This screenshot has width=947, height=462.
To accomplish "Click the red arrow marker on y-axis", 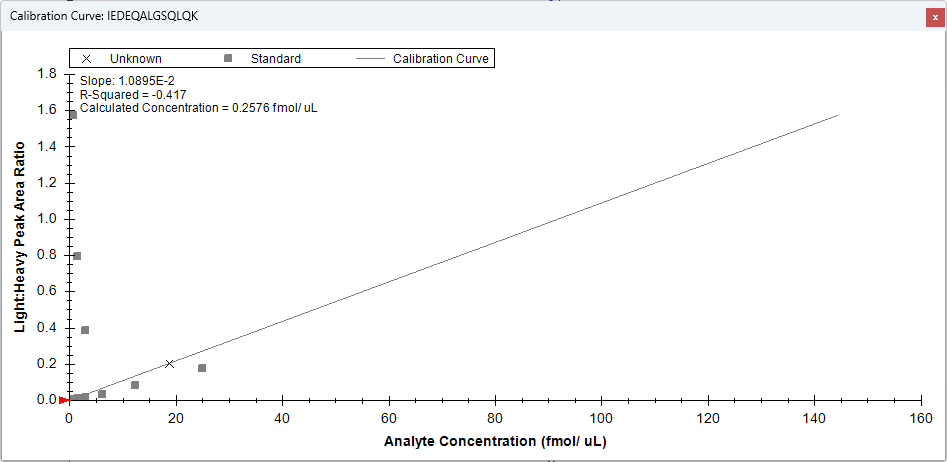I will (64, 400).
